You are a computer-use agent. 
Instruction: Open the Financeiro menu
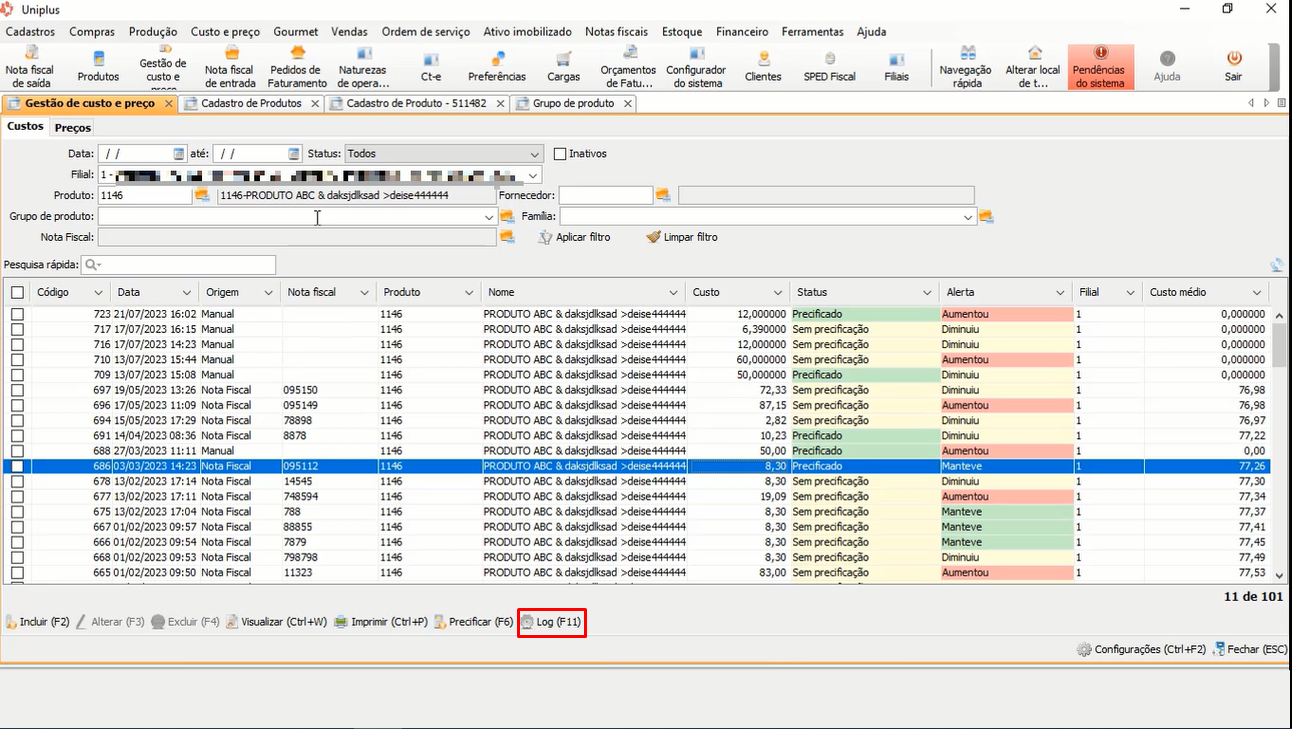pos(742,32)
